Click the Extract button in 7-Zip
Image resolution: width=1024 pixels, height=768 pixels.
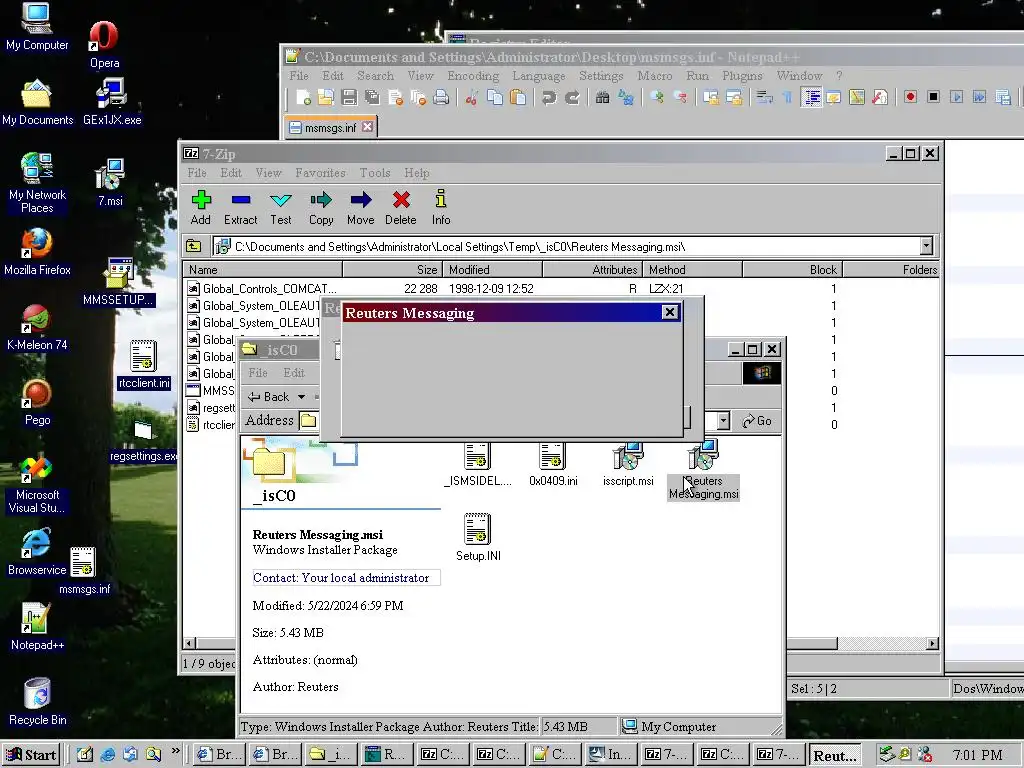pyautogui.click(x=240, y=208)
